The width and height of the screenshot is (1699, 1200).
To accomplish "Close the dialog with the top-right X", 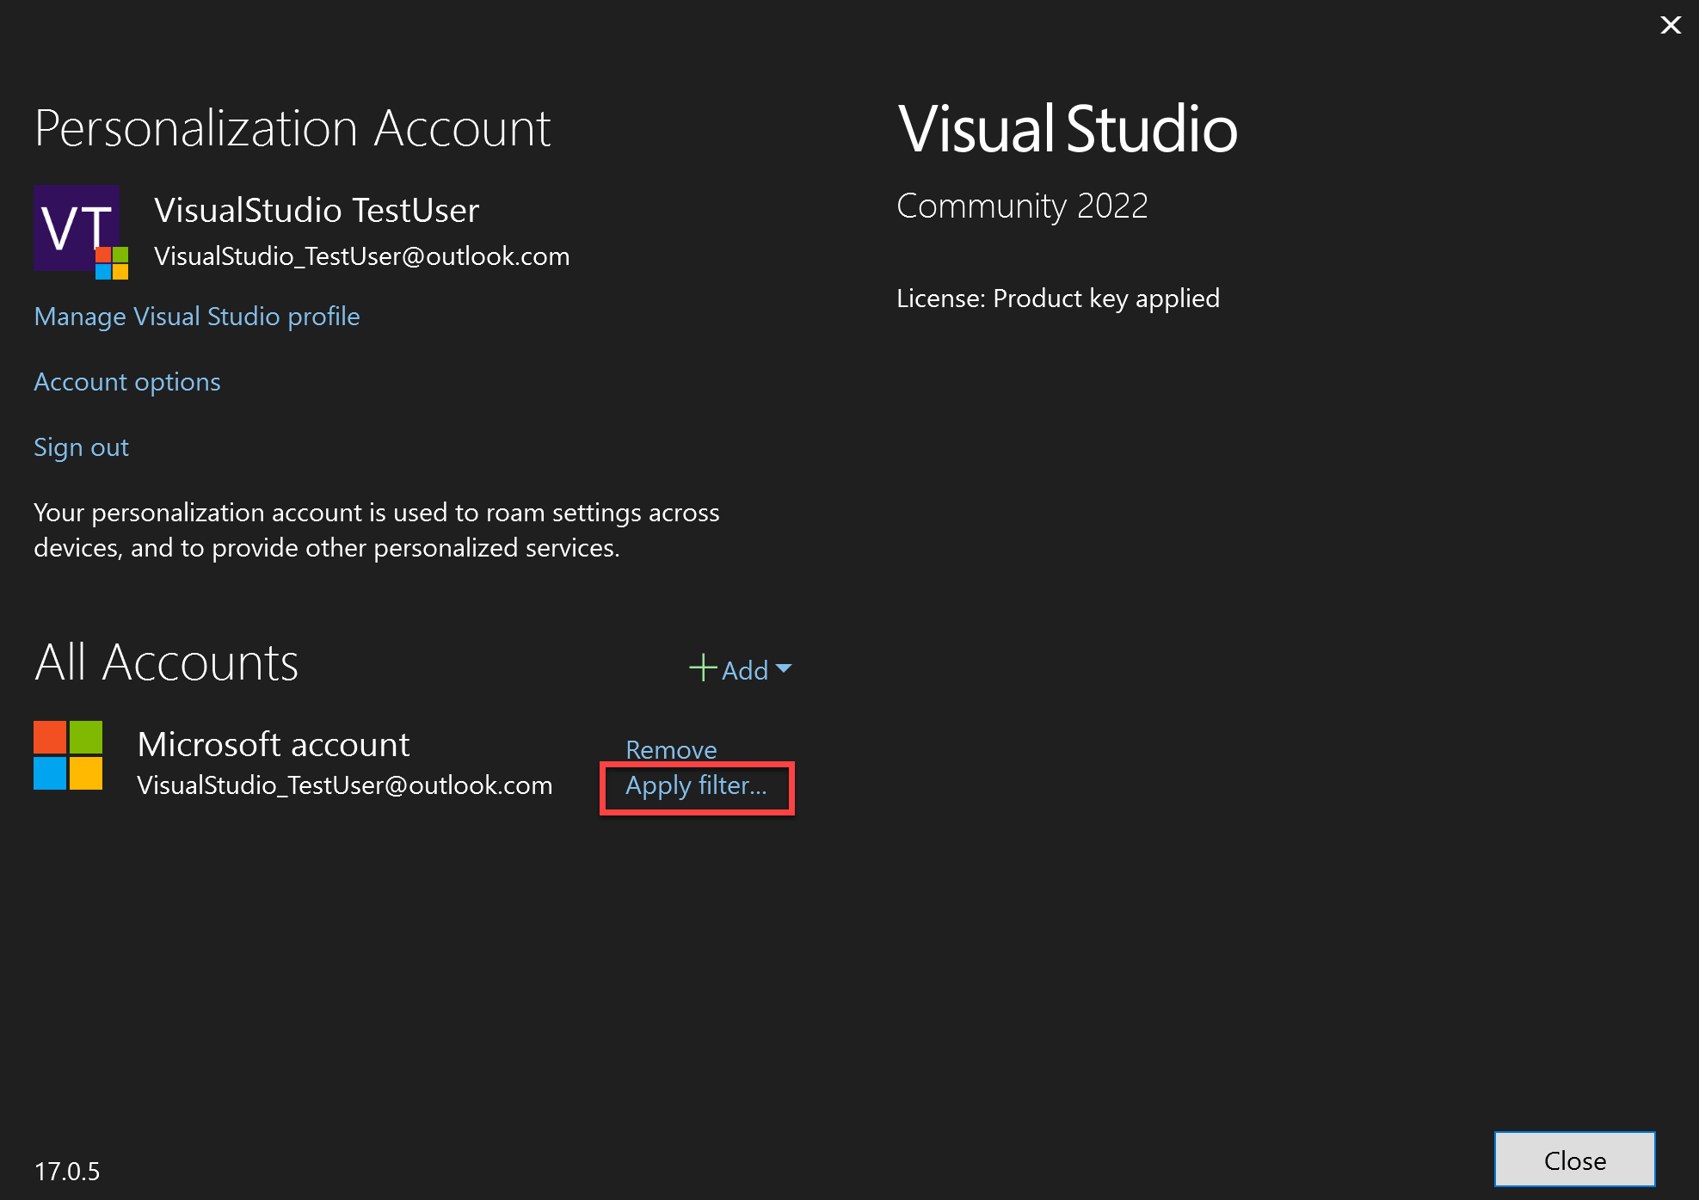I will click(1670, 25).
